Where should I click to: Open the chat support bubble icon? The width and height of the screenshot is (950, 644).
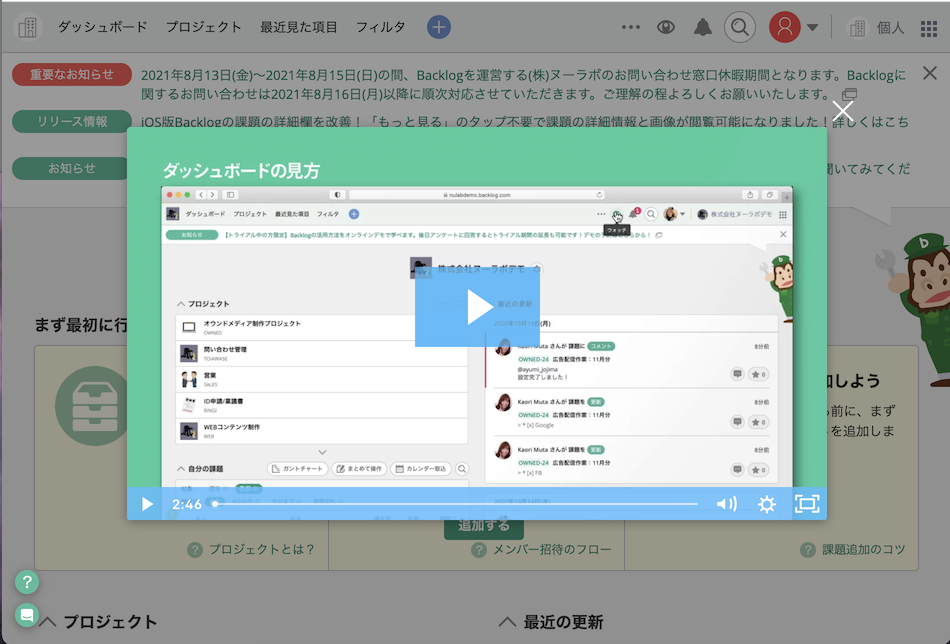click(27, 616)
